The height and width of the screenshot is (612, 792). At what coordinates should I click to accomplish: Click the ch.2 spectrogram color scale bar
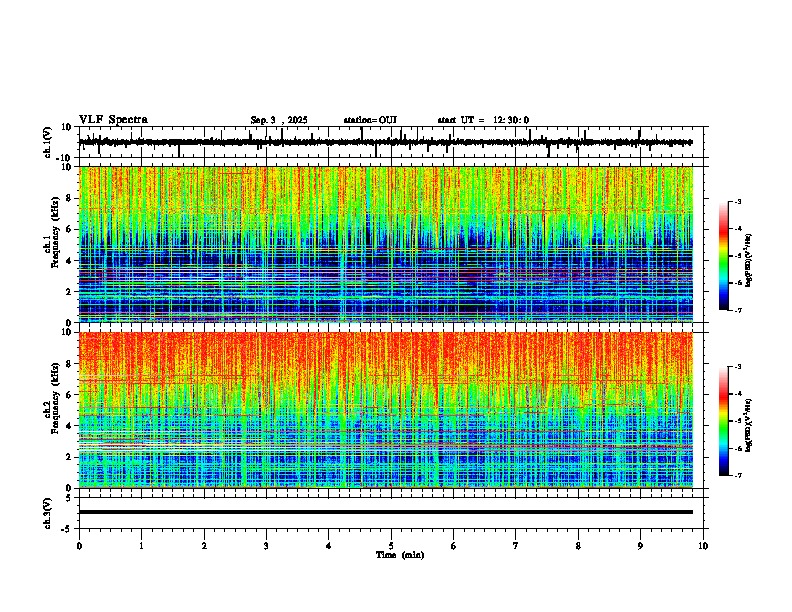[724, 421]
